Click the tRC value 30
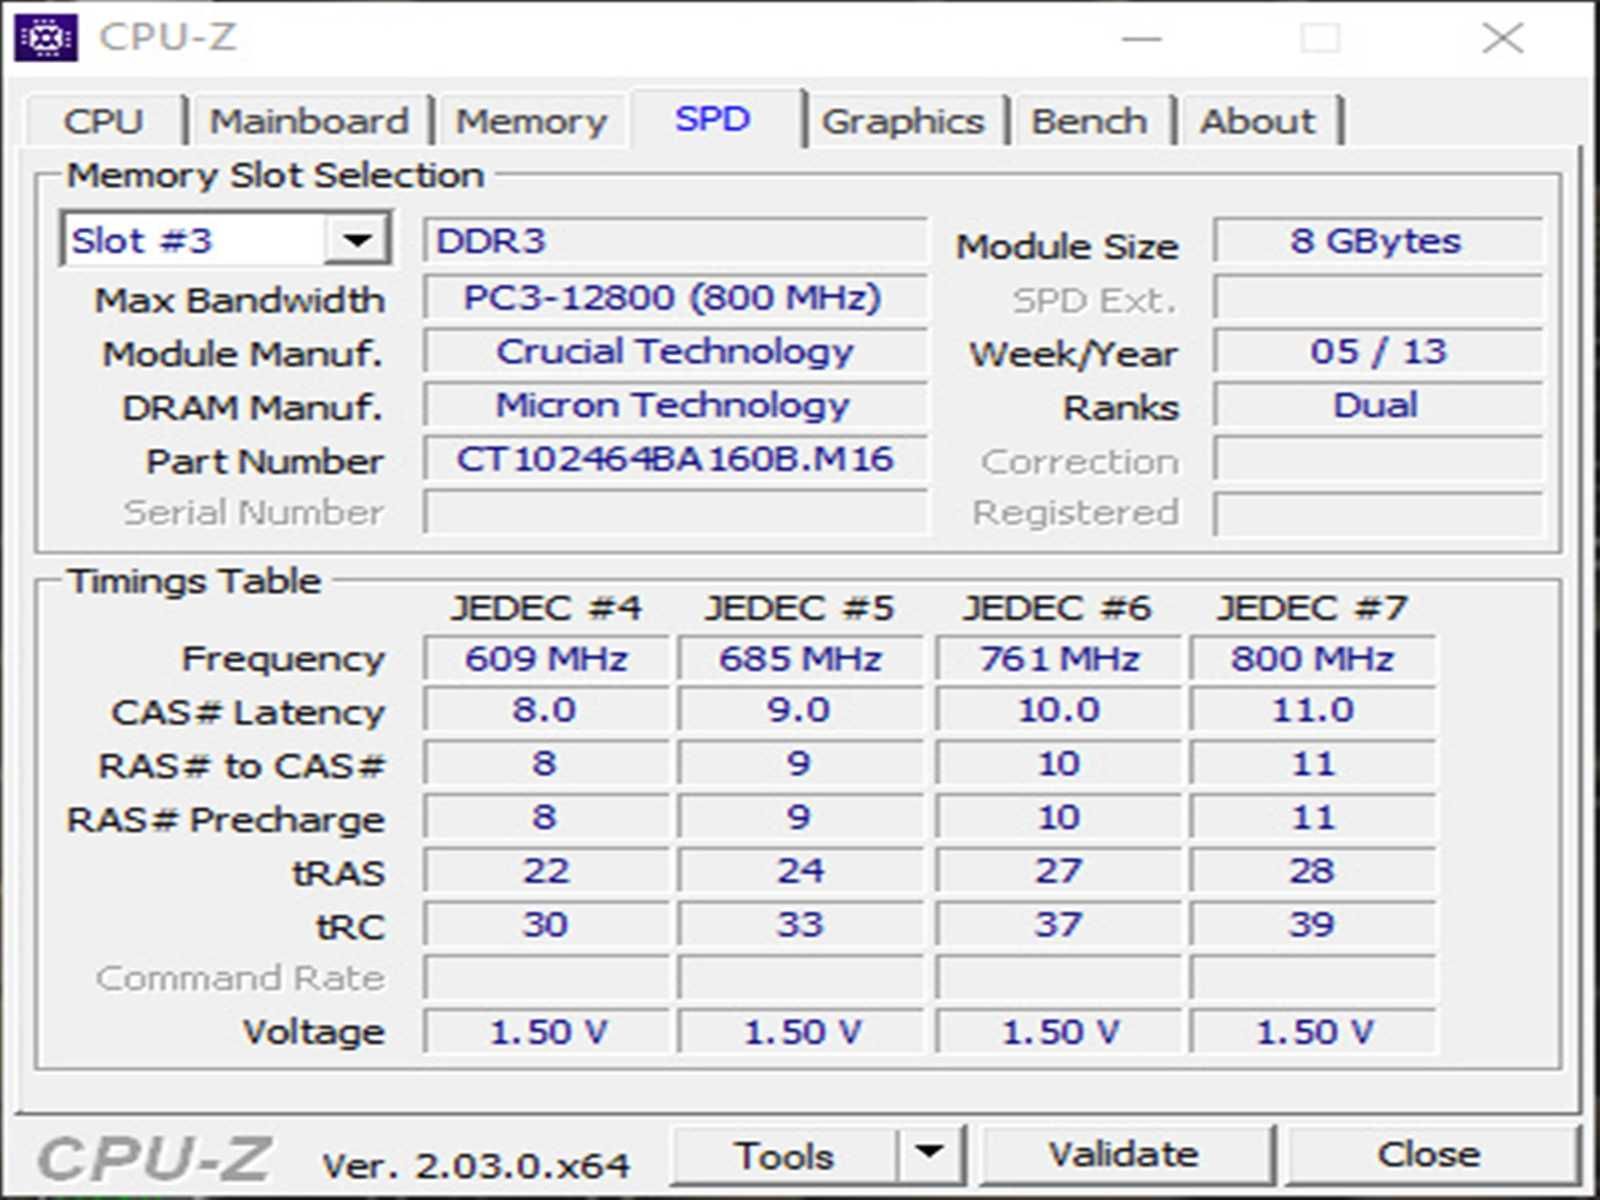The width and height of the screenshot is (1600, 1200). [546, 925]
